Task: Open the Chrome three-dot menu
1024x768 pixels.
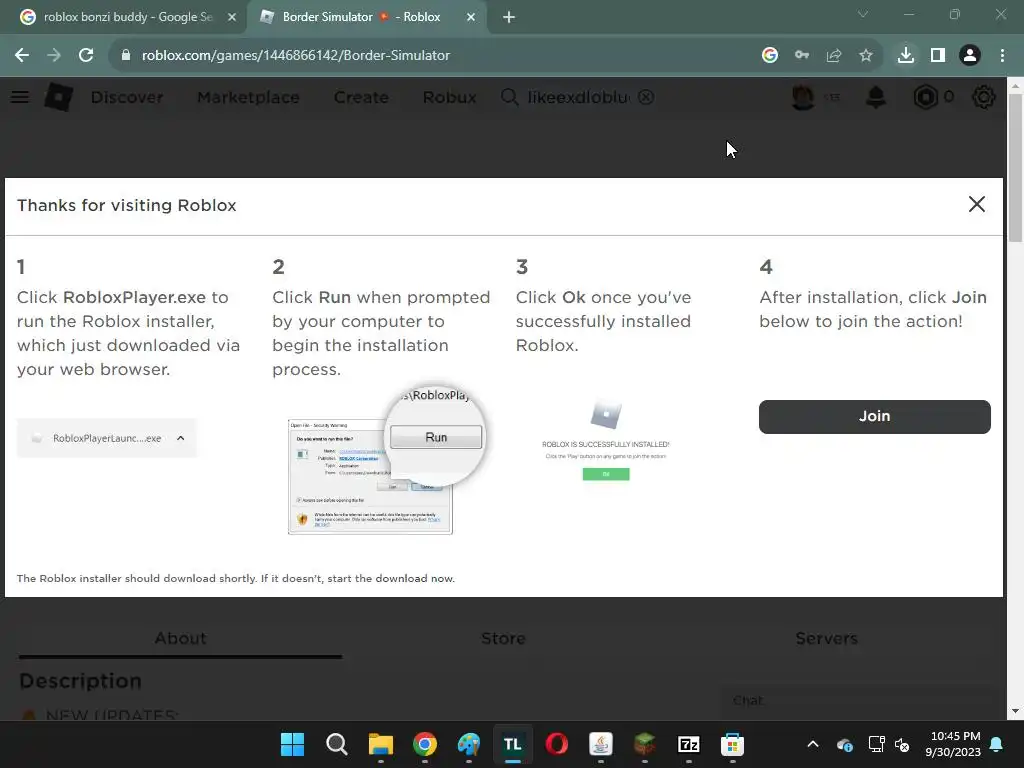Action: 1002,56
